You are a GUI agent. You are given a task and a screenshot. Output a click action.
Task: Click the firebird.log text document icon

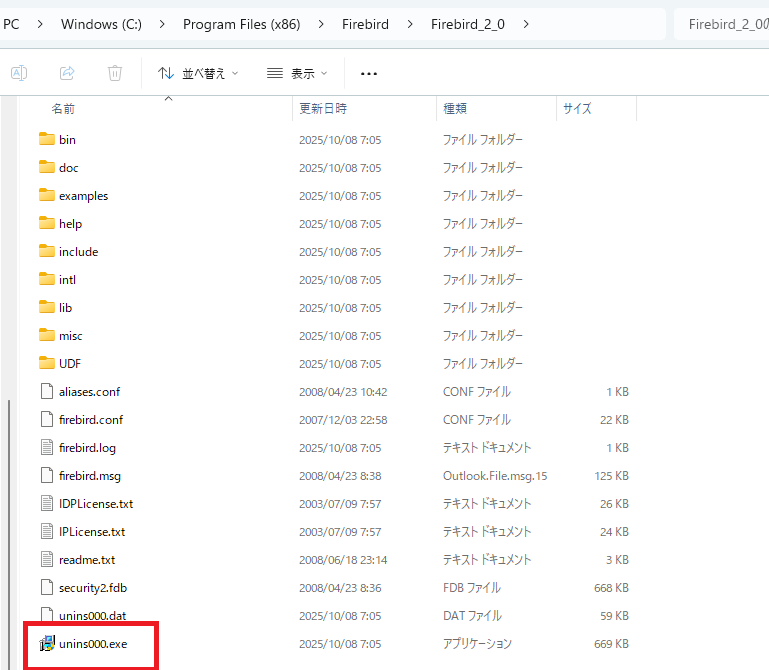coord(46,447)
